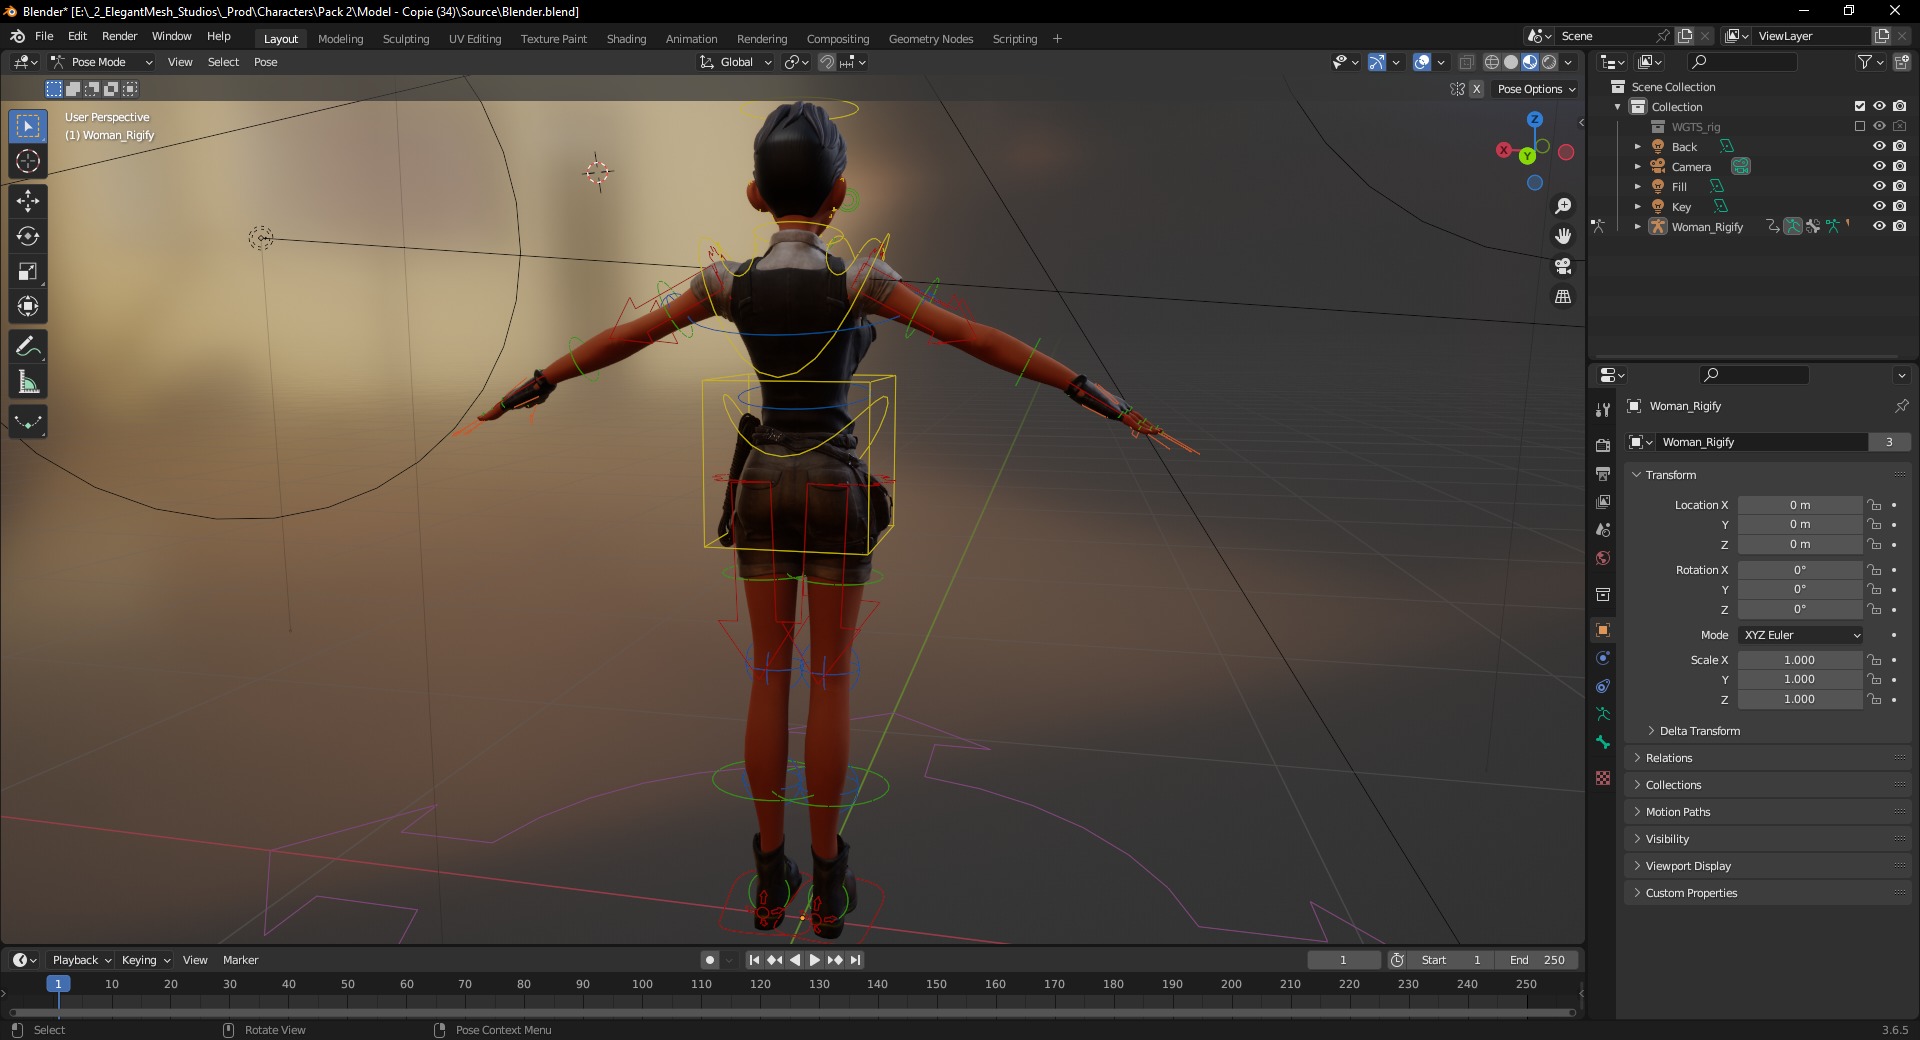Open the Bone properties tab
This screenshot has width=1920, height=1040.
[1603, 742]
